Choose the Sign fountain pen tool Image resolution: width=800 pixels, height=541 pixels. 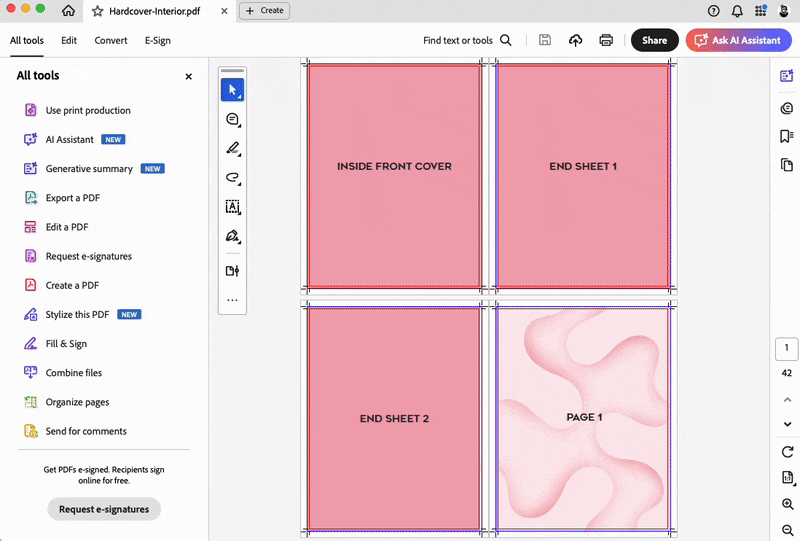point(232,236)
